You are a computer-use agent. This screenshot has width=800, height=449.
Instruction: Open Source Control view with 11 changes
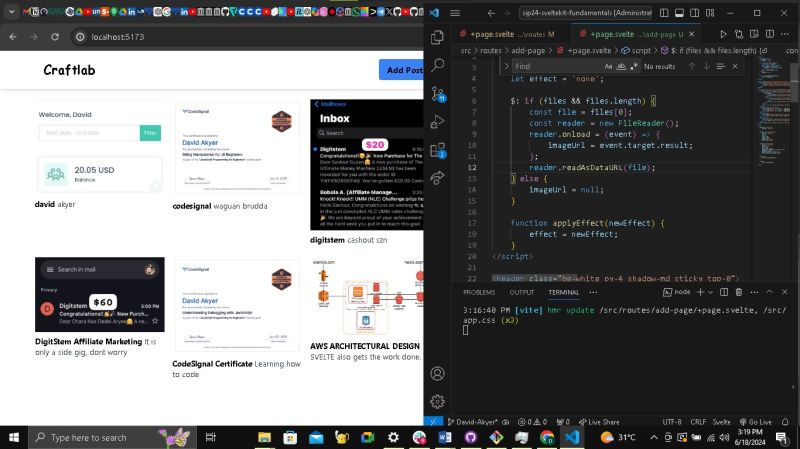(438, 94)
